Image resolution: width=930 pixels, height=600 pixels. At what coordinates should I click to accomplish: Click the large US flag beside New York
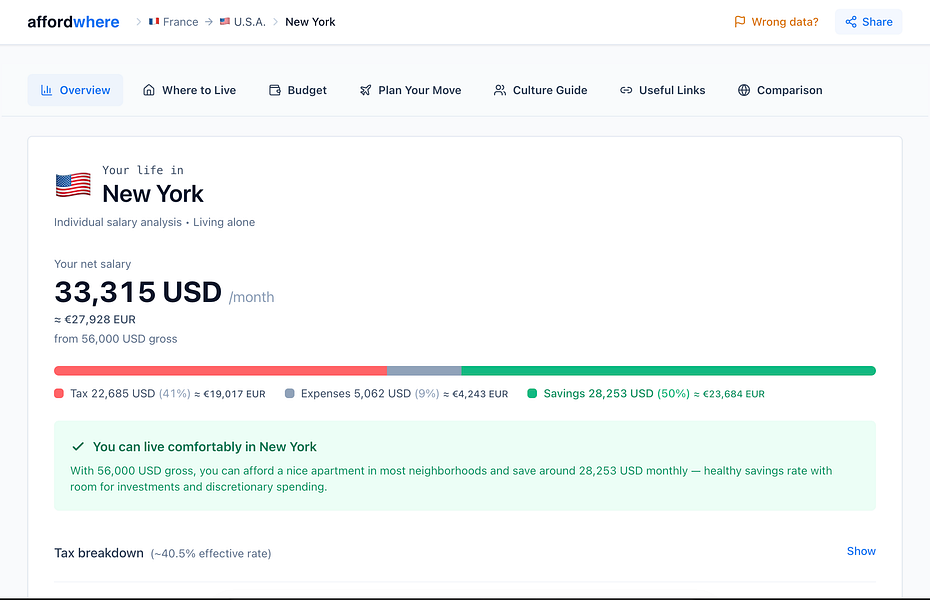[73, 185]
